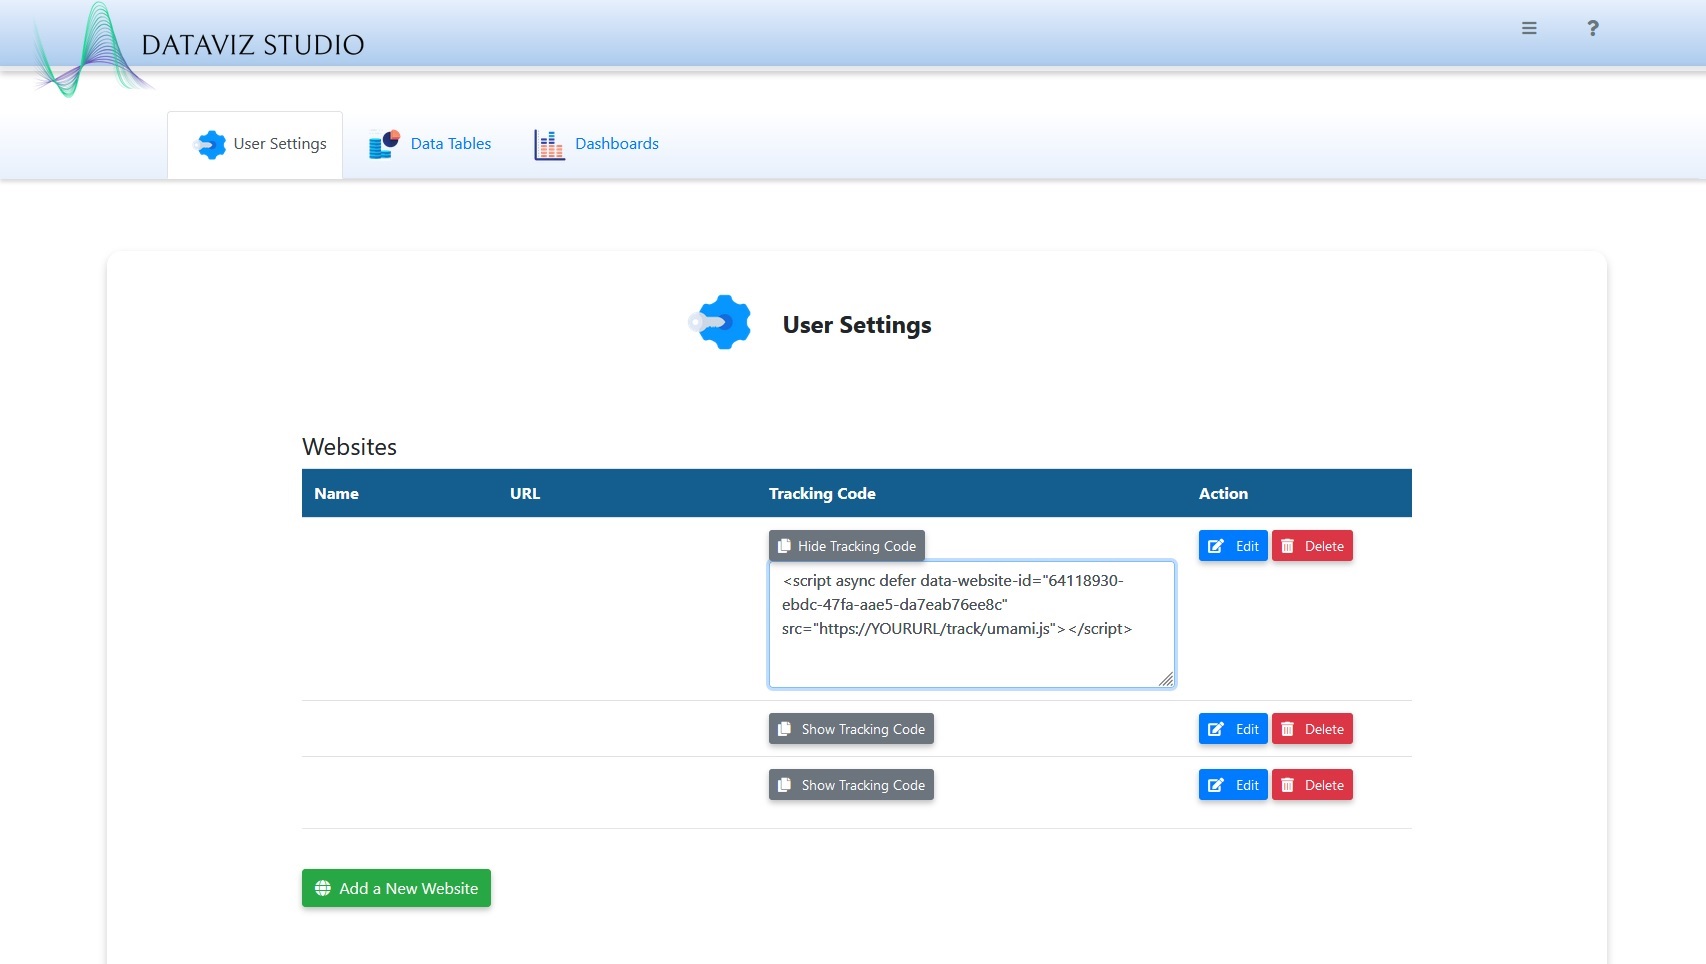This screenshot has width=1706, height=964.
Task: Click inside the tracking code text area
Action: 971,625
